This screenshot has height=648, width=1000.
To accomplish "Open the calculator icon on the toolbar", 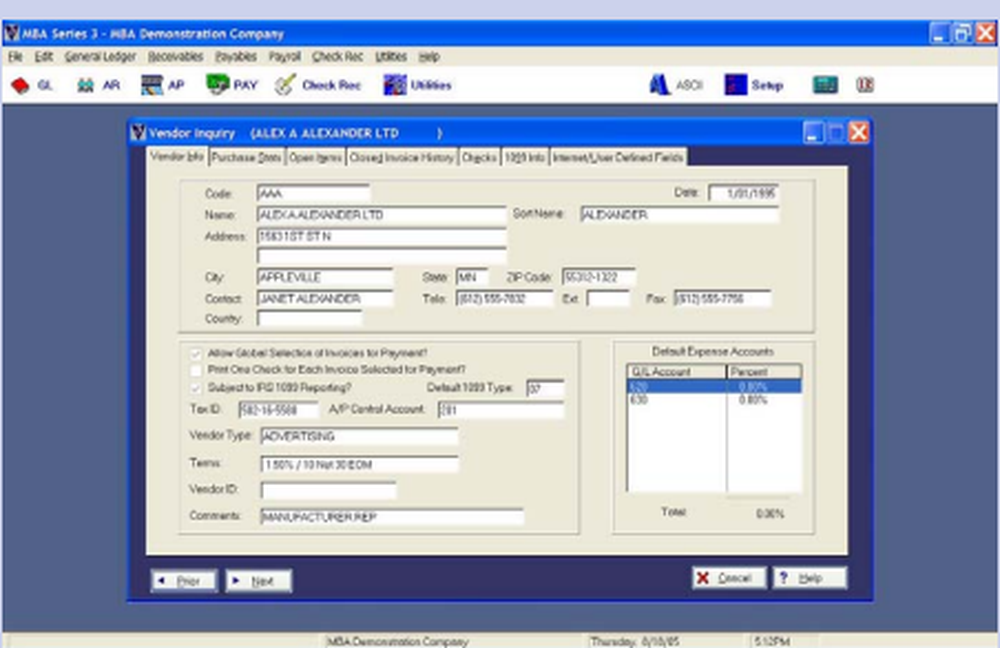I will pos(826,85).
